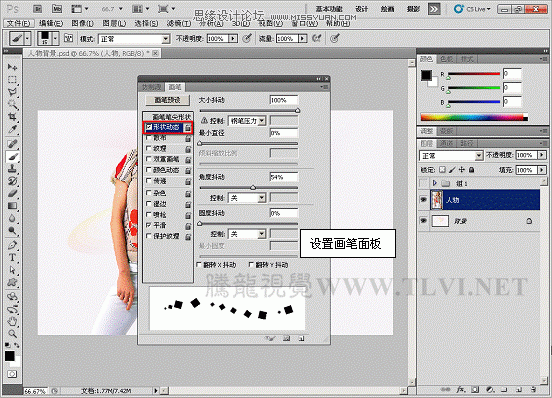Select the Move tool
Screen dimensions: 552x398
(x=12, y=67)
